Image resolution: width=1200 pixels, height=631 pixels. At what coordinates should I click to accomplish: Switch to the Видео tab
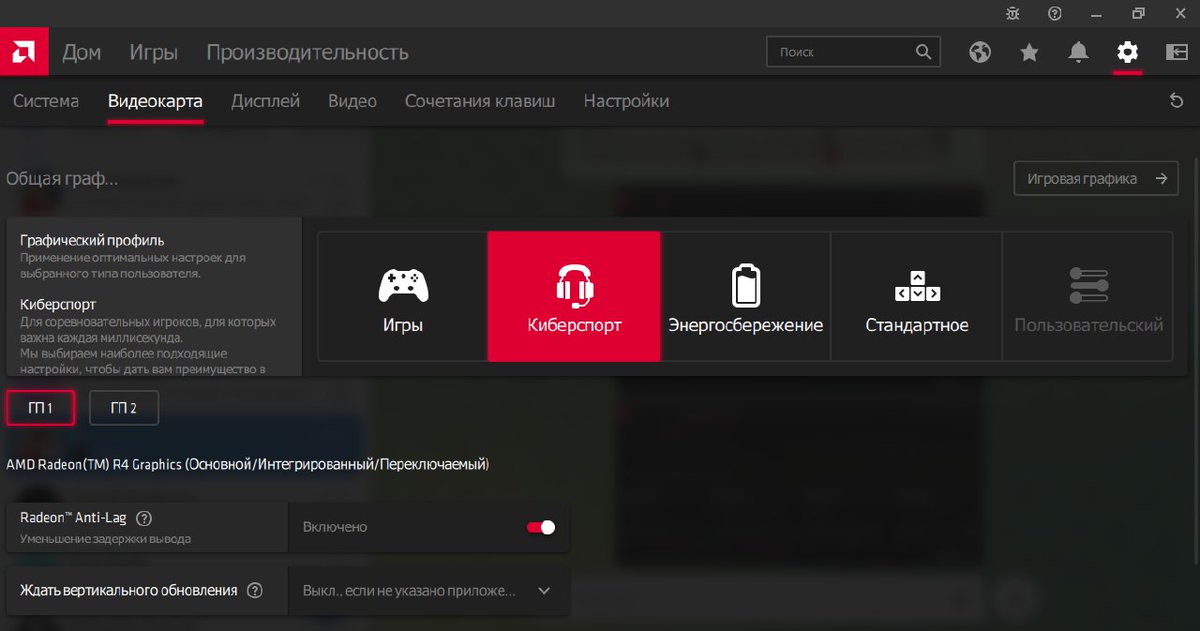click(353, 101)
